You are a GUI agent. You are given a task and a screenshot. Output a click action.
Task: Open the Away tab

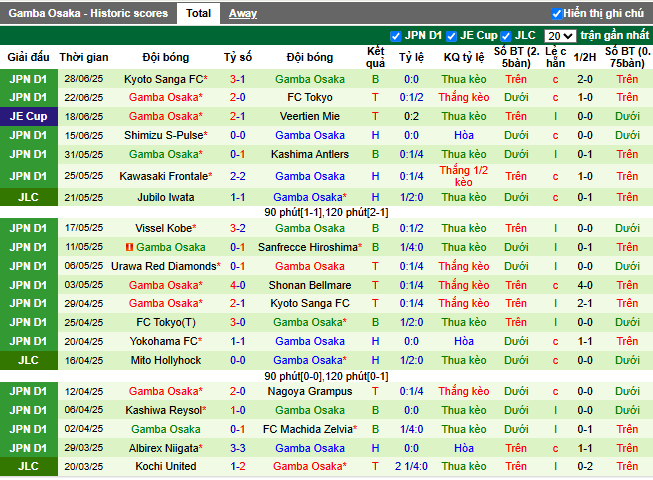pyautogui.click(x=243, y=13)
